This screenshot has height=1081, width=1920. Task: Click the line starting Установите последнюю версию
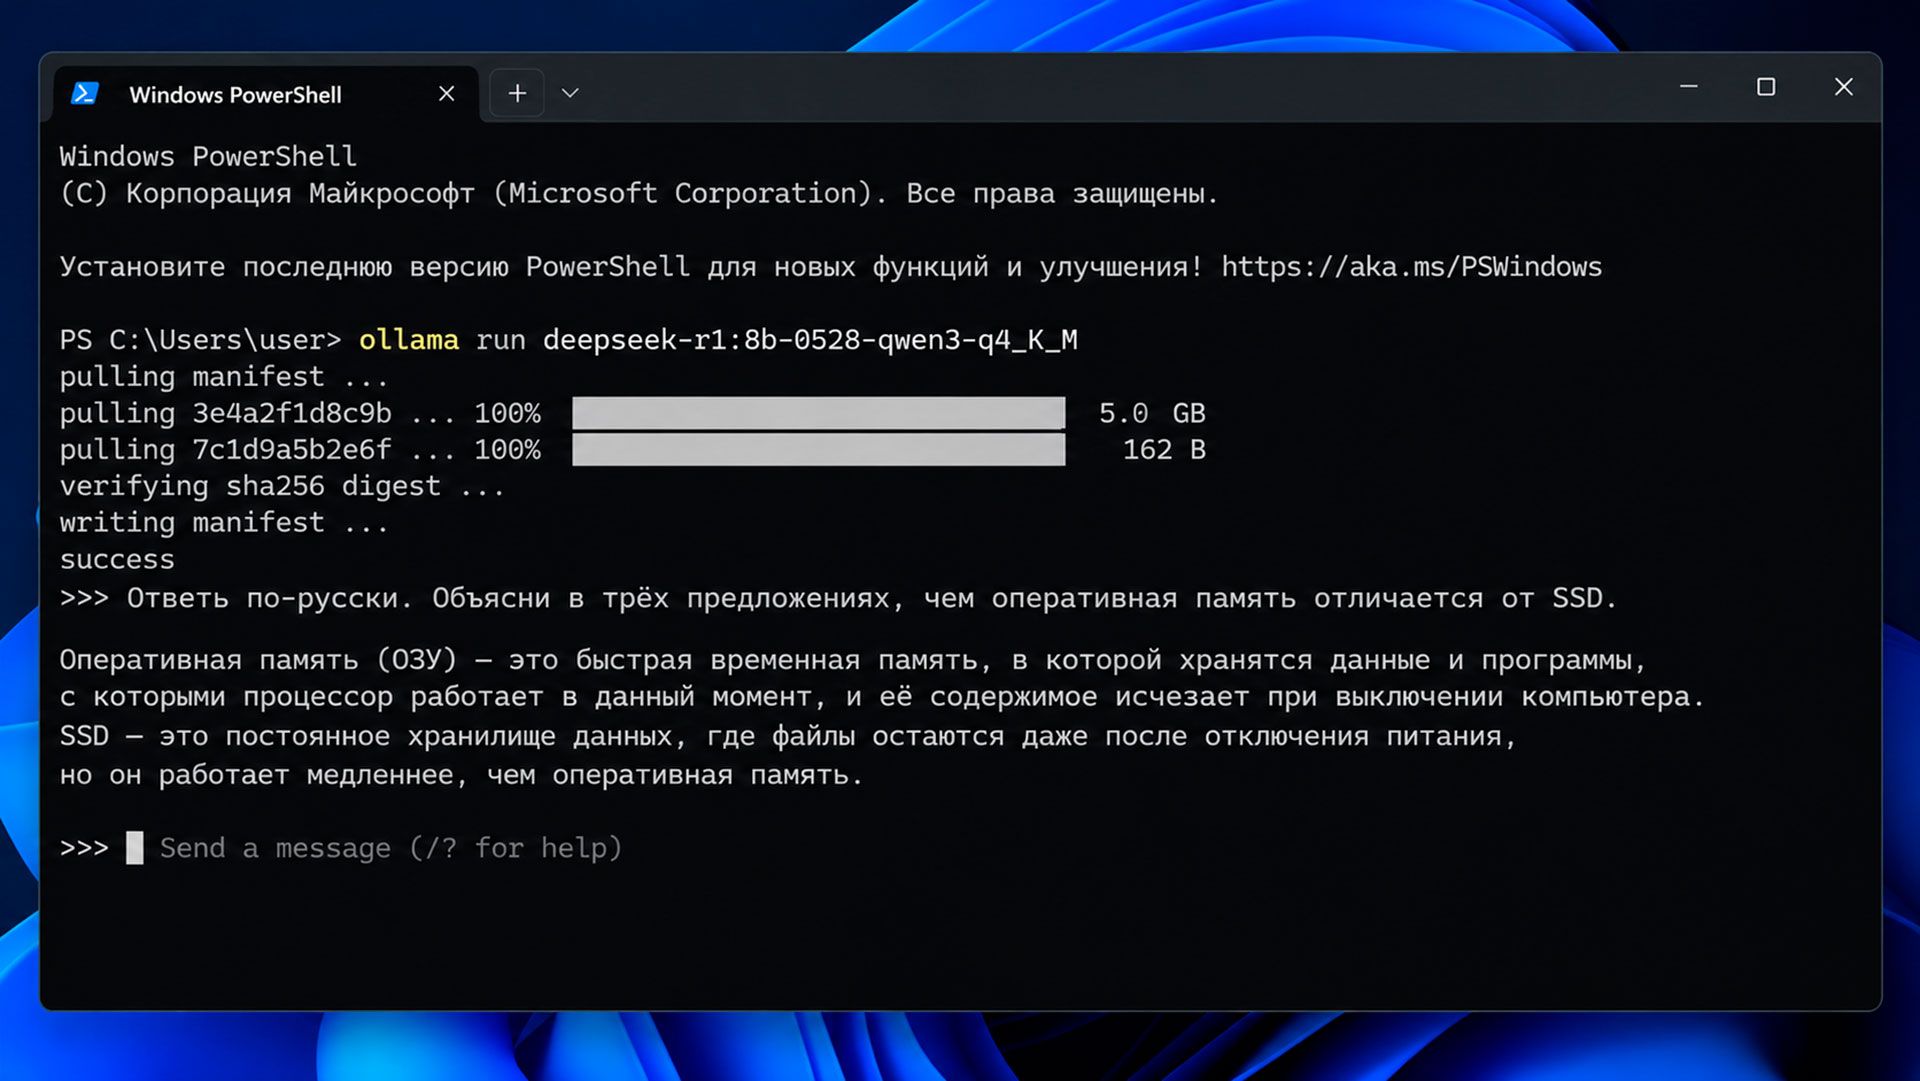831,267
